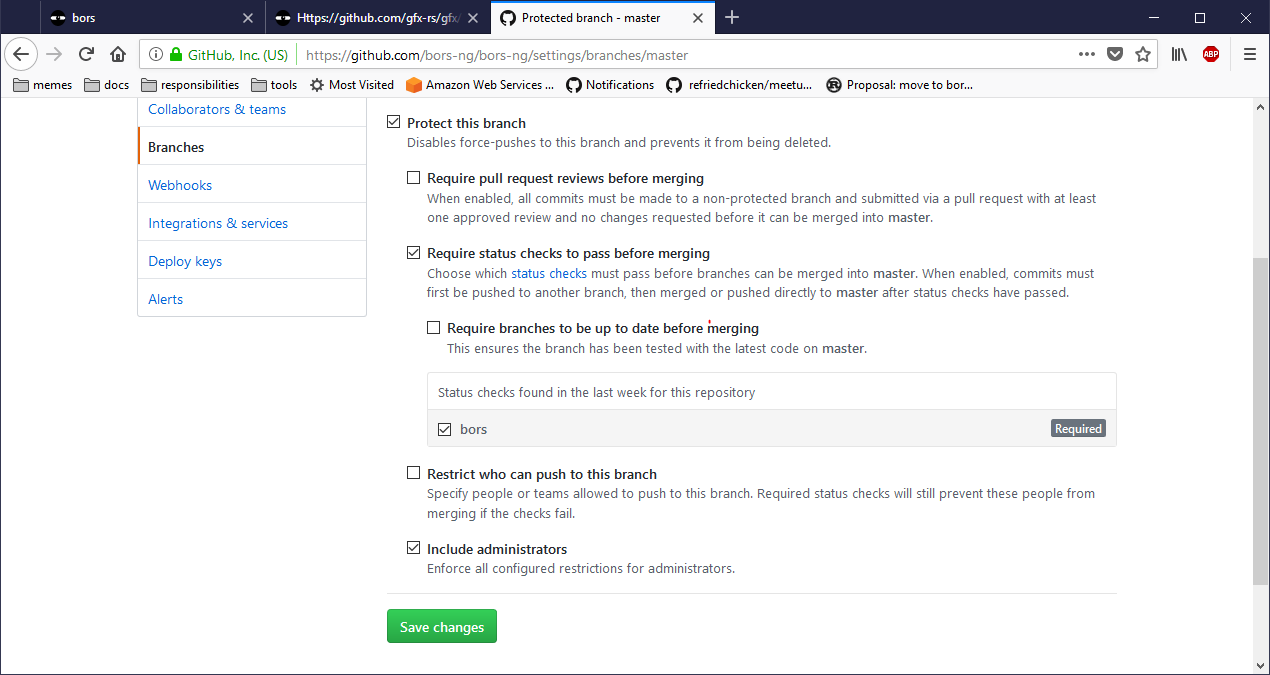Open a new tab with plus icon
1270x675 pixels.
tap(732, 18)
